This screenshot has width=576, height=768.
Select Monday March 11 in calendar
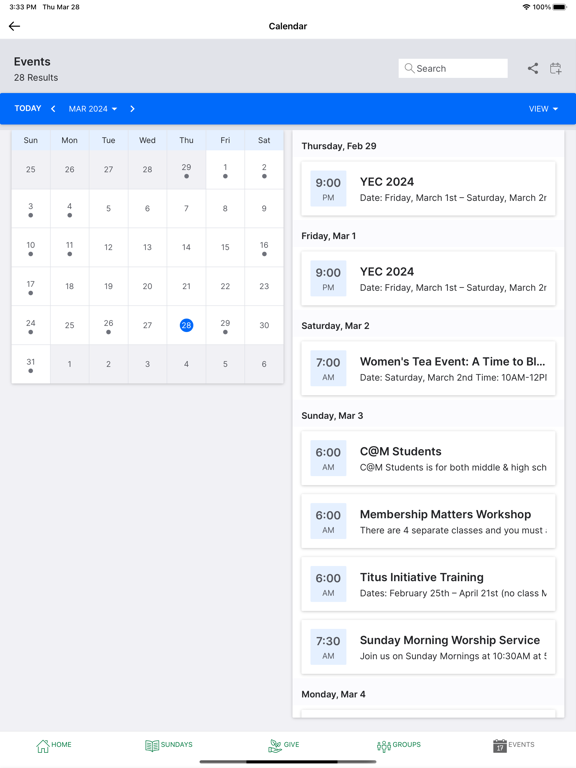[70, 247]
